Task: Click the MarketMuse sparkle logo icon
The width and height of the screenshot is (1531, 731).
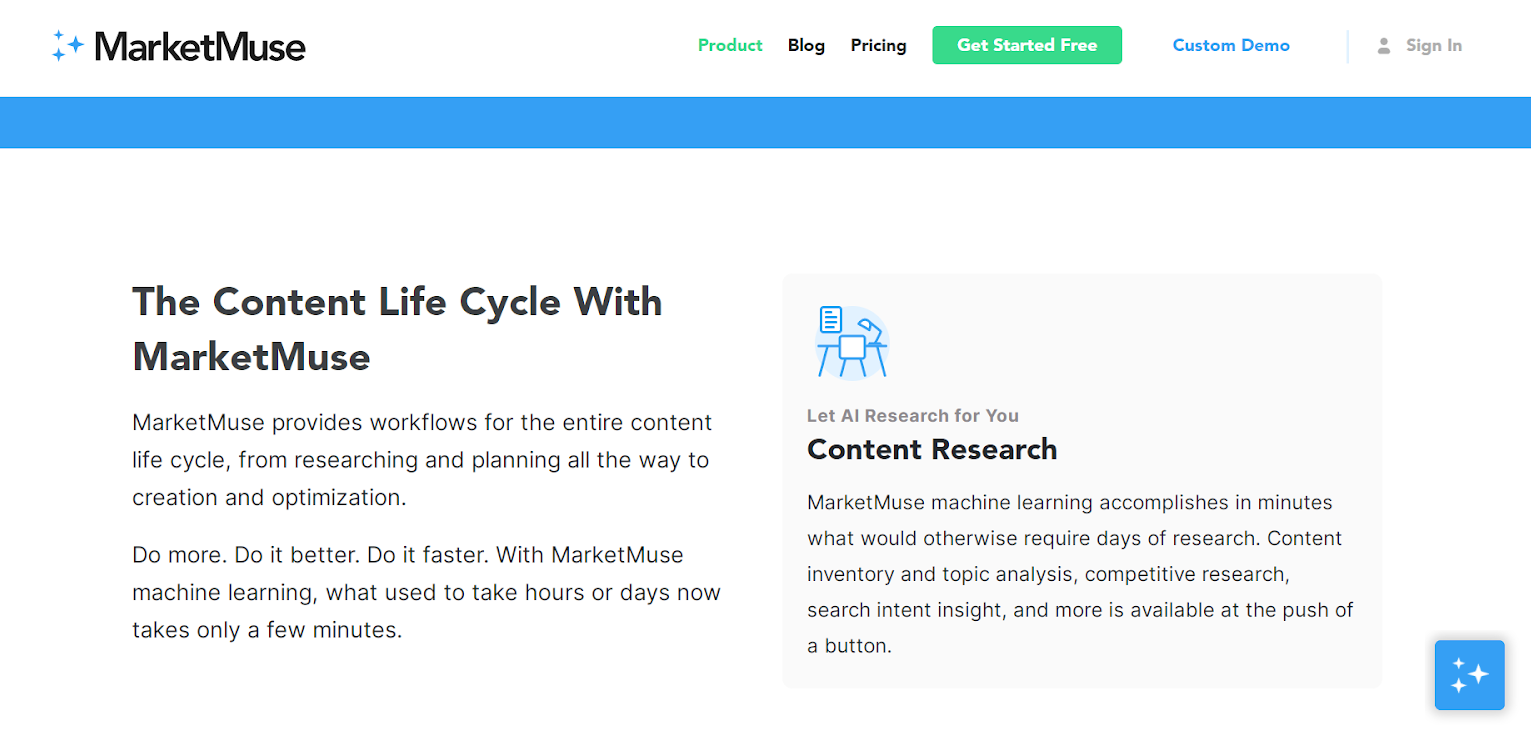Action: [67, 46]
